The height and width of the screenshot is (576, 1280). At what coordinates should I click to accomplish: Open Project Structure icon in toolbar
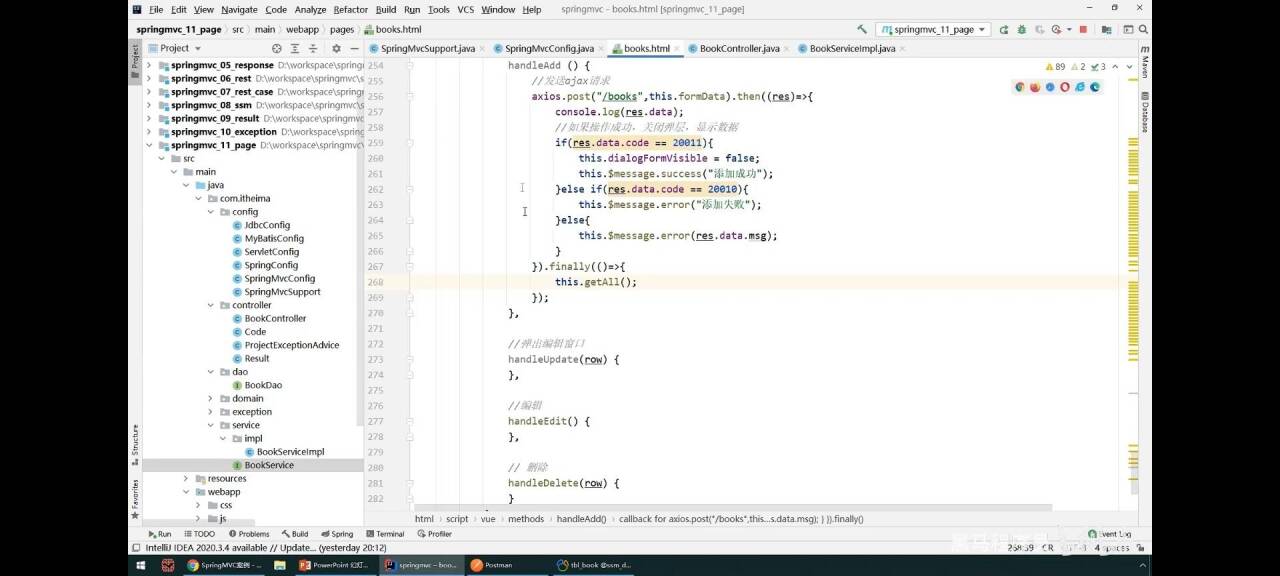coord(1105,30)
